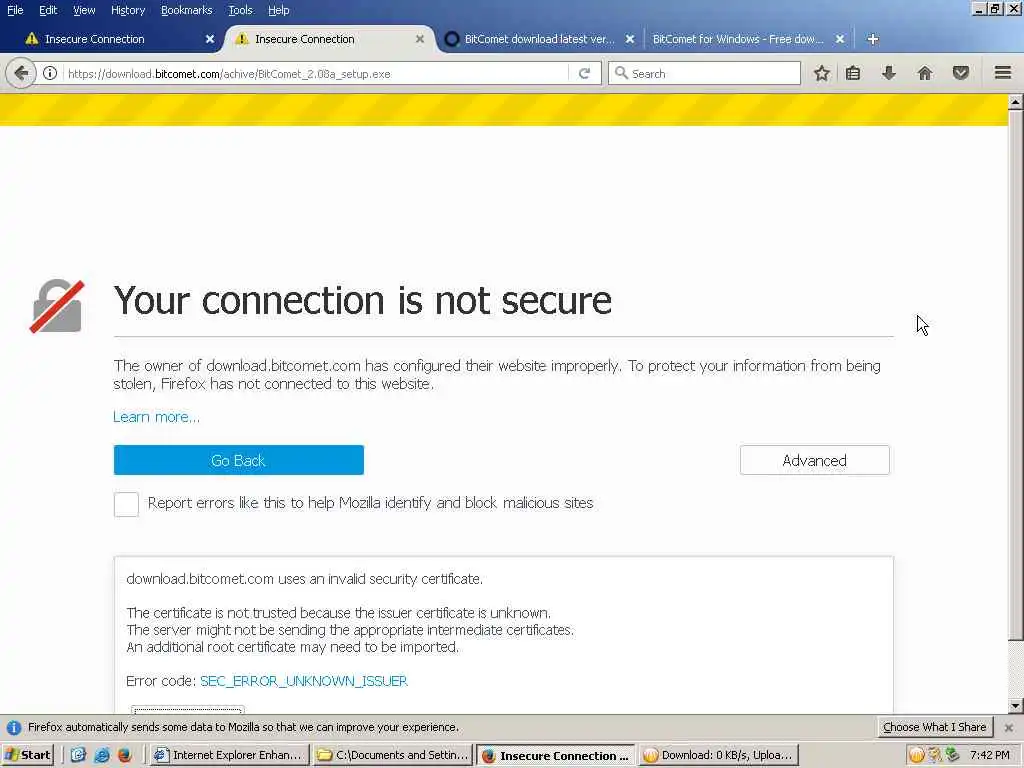Go to home page via house icon
The height and width of the screenshot is (768, 1024).
coord(925,73)
